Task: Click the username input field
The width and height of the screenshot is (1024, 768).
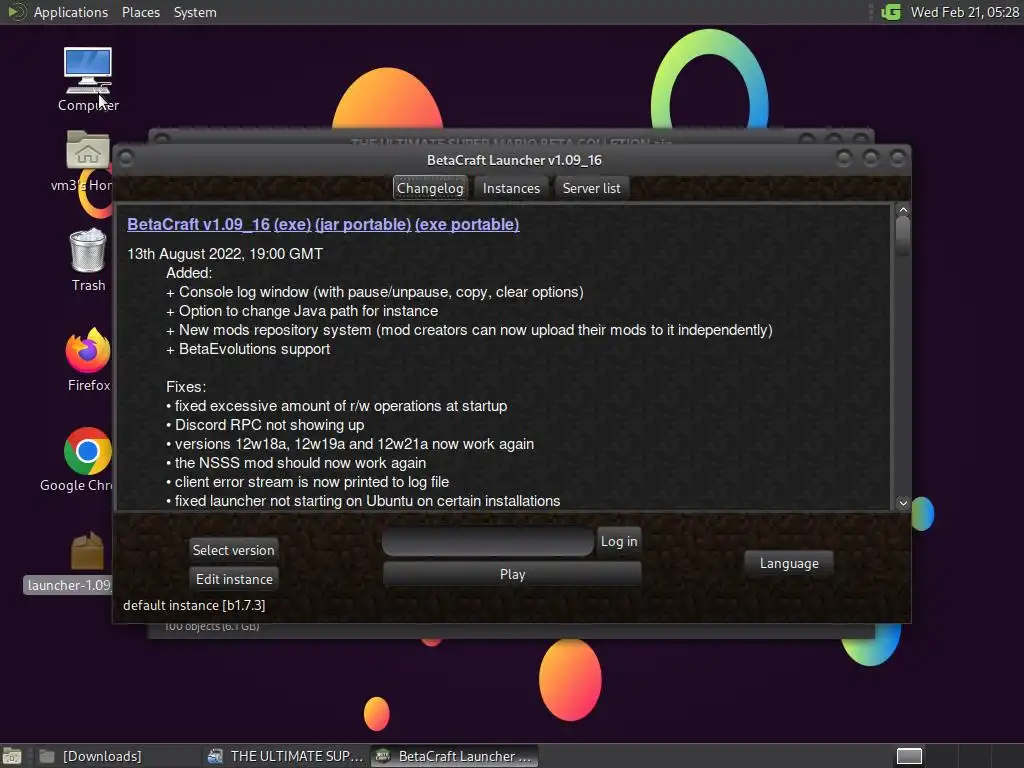Action: tap(488, 541)
